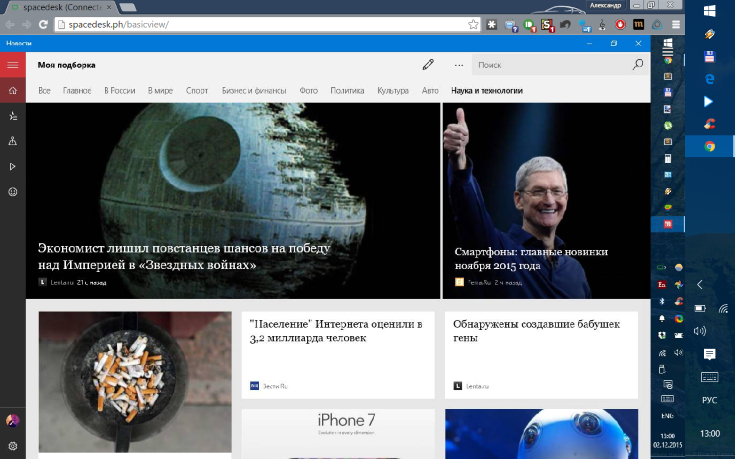
Task: Open the video play icon in sidebar
Action: [13, 166]
